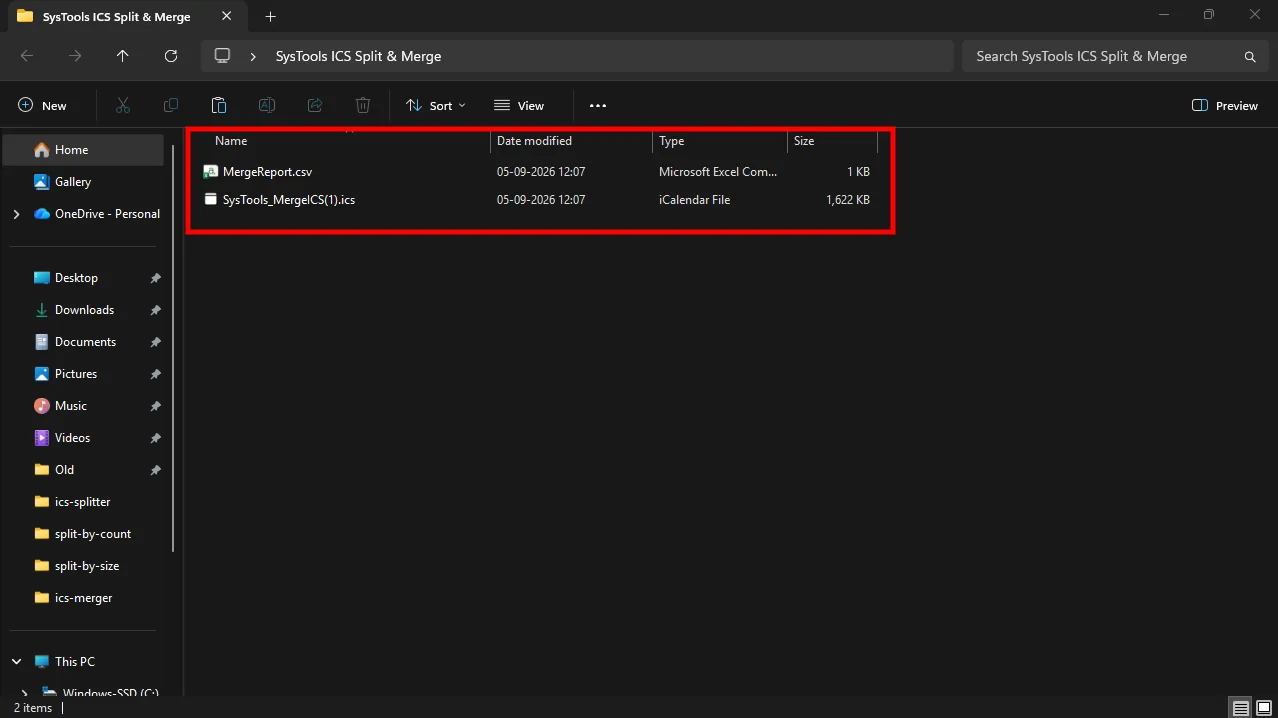
Task: Click the 1,622 KB size cell
Action: tap(848, 200)
